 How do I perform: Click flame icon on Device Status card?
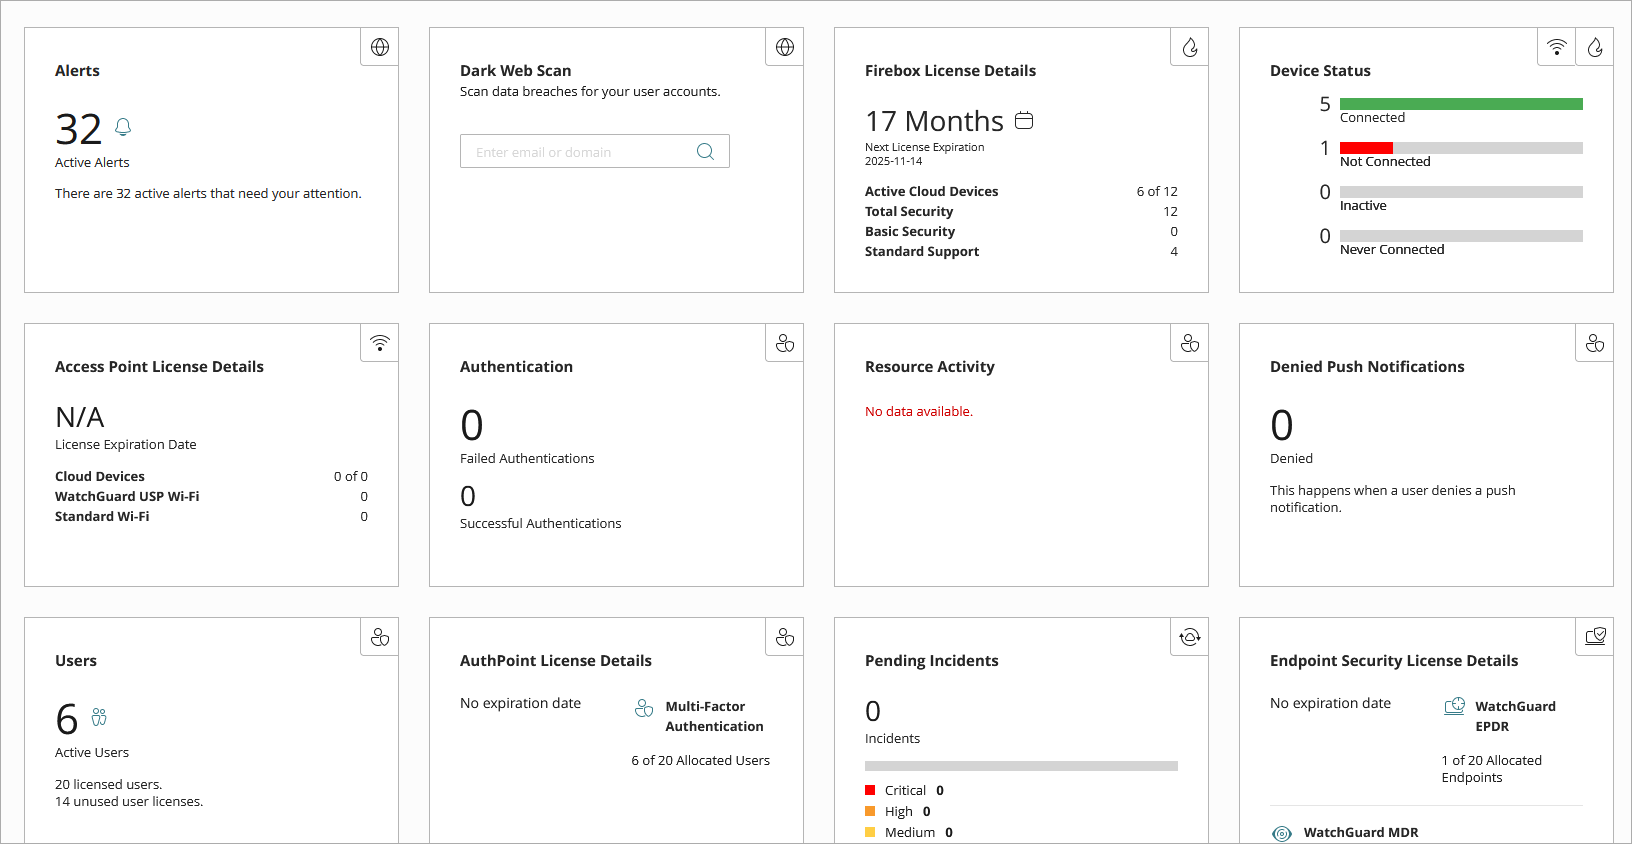(1595, 47)
